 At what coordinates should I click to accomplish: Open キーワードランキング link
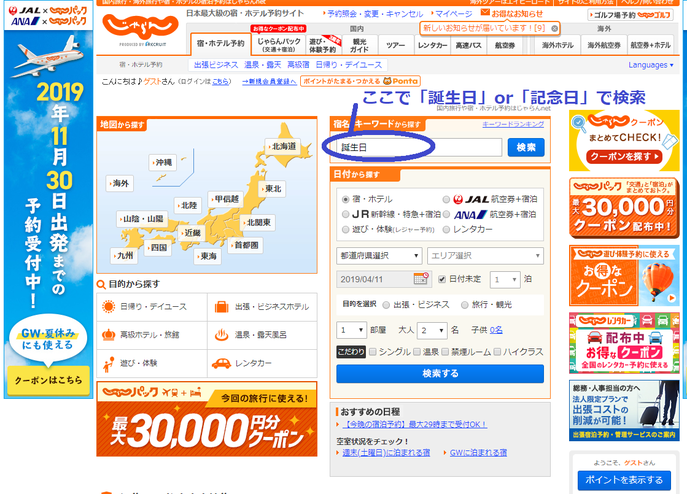[x=513, y=124]
